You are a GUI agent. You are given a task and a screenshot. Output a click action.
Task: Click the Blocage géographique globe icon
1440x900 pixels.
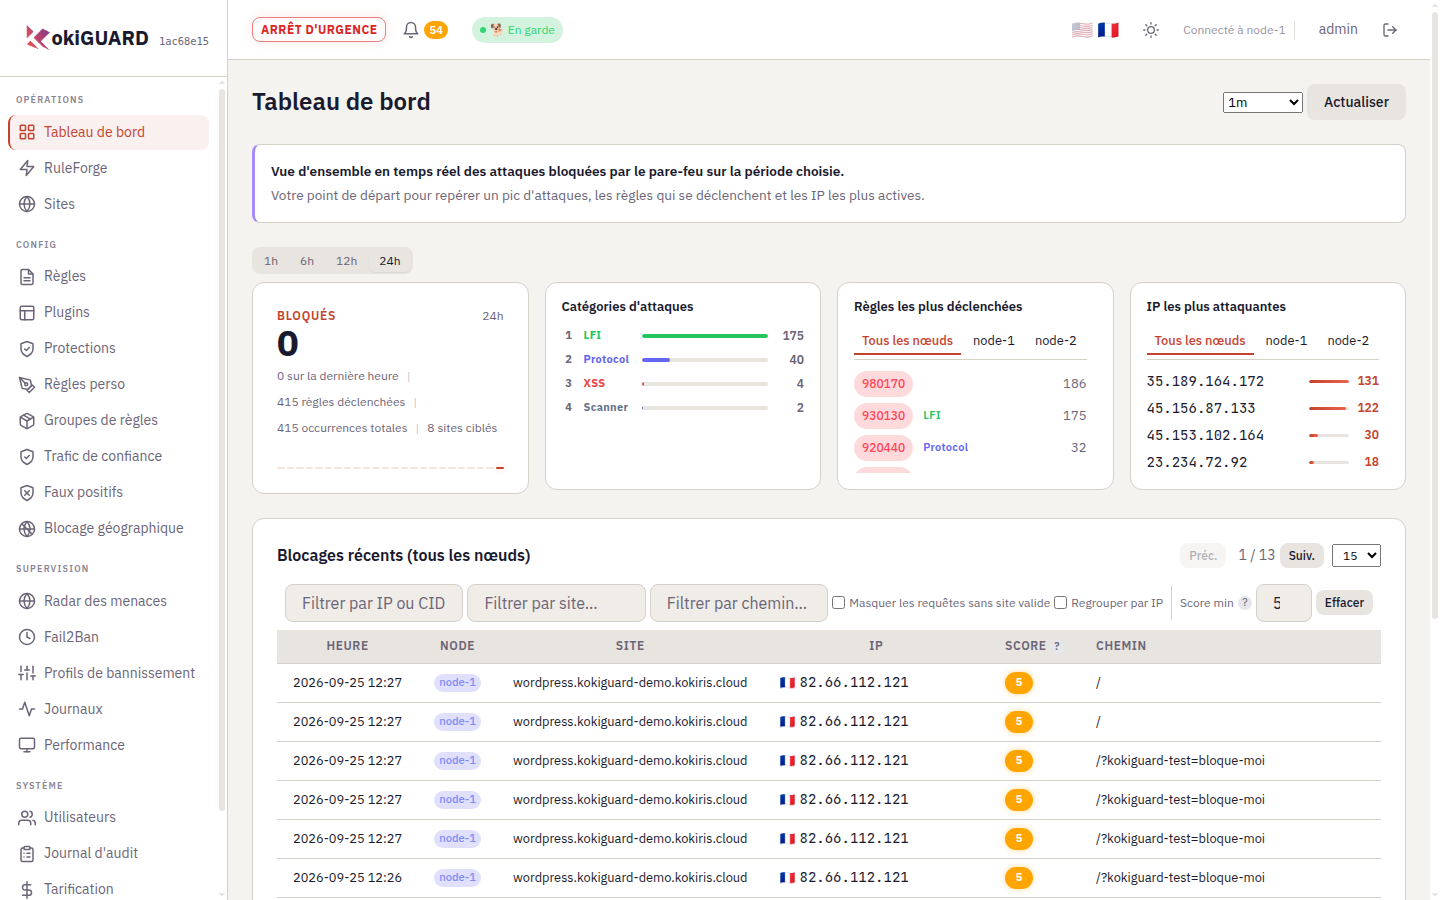[x=27, y=528]
